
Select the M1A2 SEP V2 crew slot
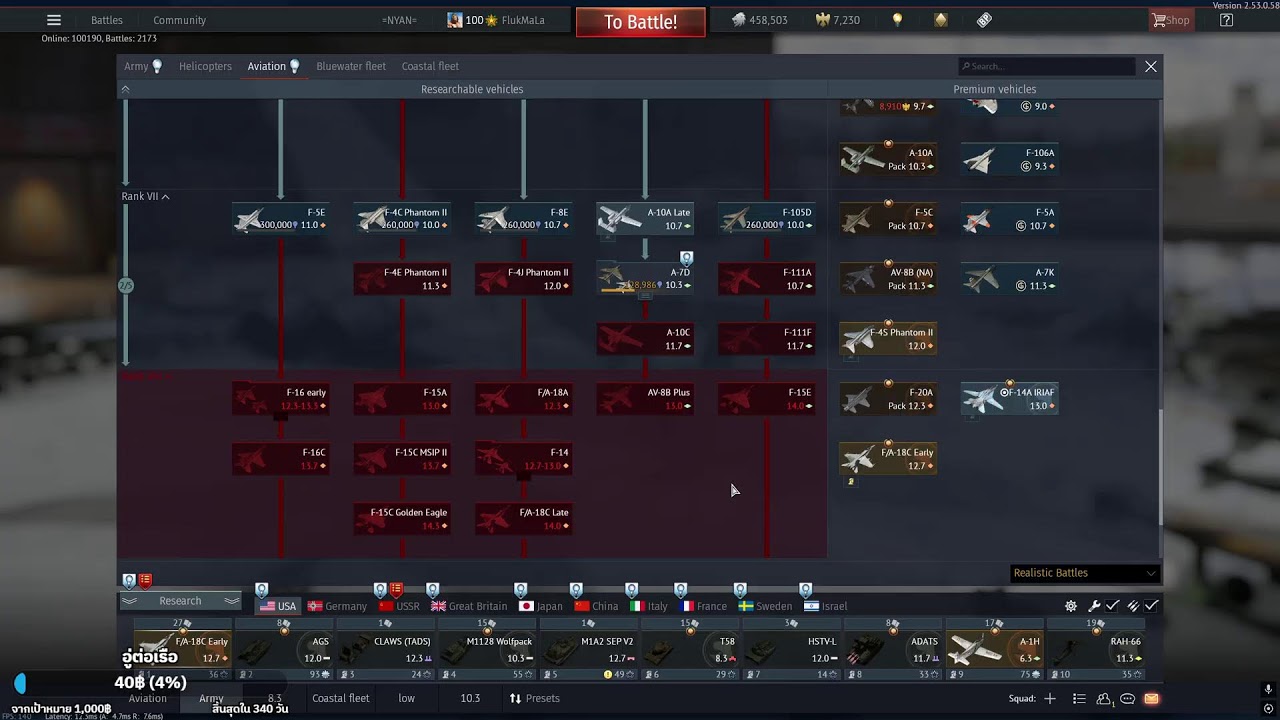tap(588, 649)
